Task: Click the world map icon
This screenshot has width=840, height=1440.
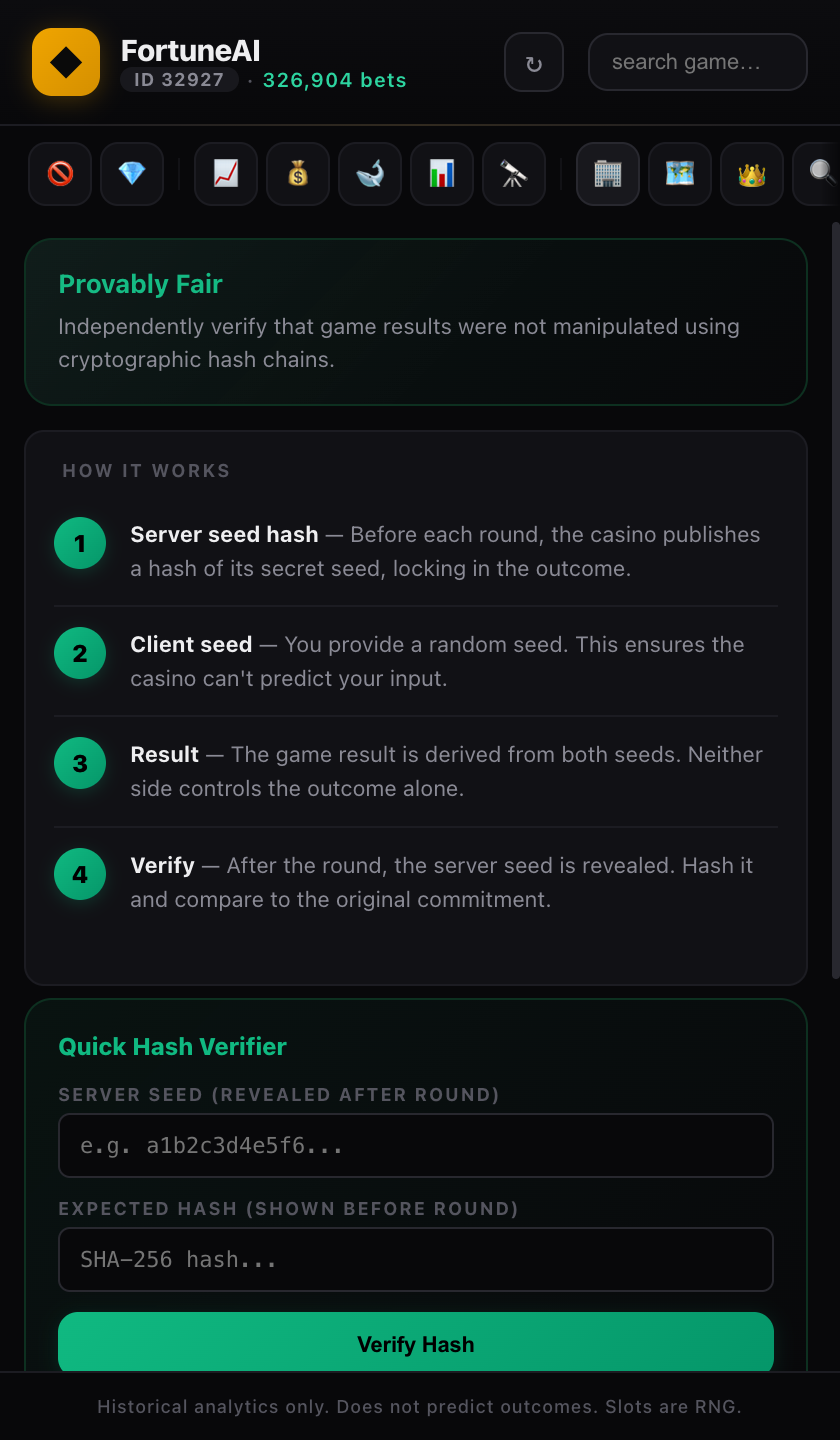Action: 679,173
